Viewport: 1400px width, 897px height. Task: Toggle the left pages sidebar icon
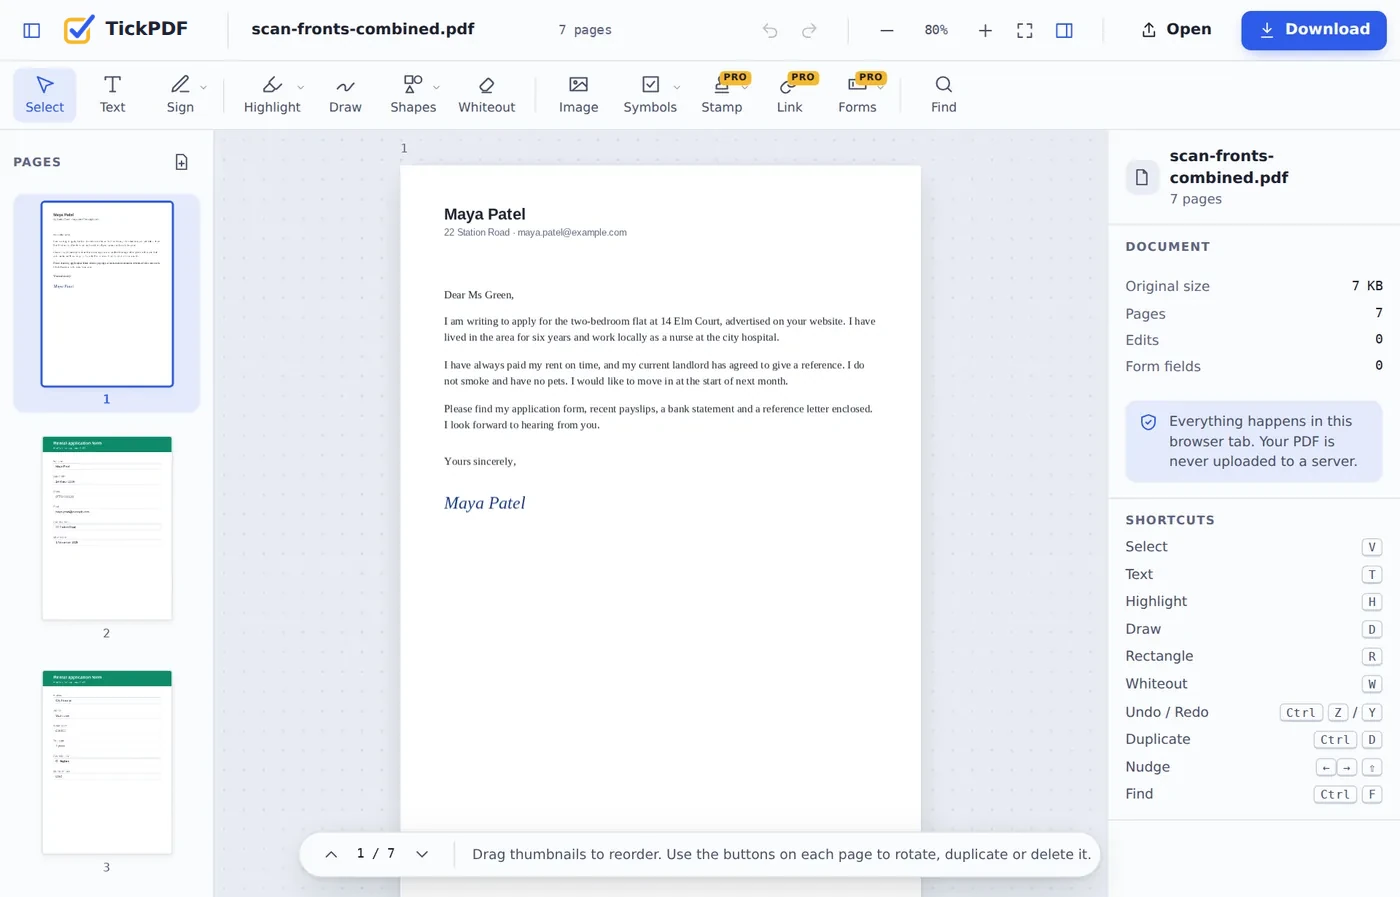(x=32, y=30)
